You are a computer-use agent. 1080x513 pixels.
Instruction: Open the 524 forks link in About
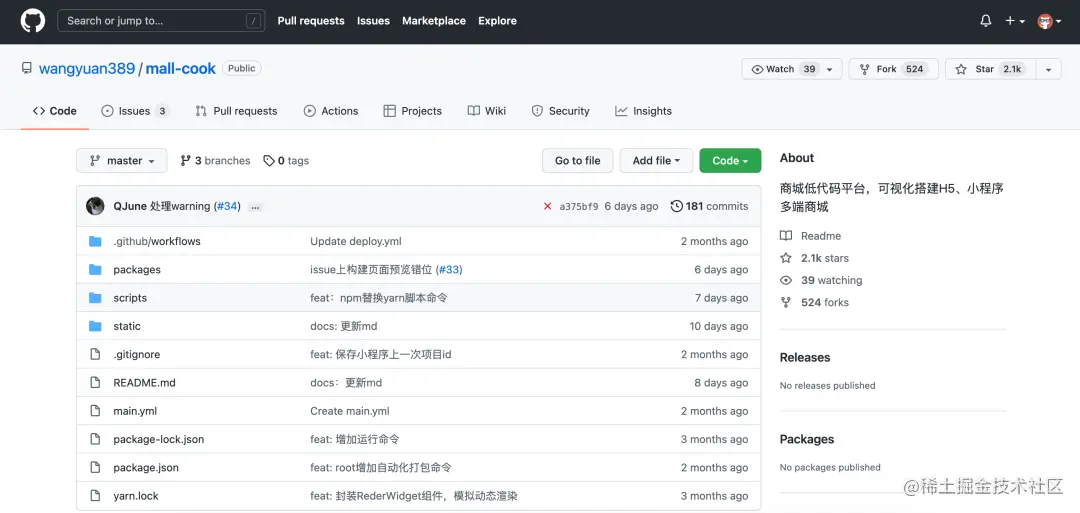tap(814, 302)
